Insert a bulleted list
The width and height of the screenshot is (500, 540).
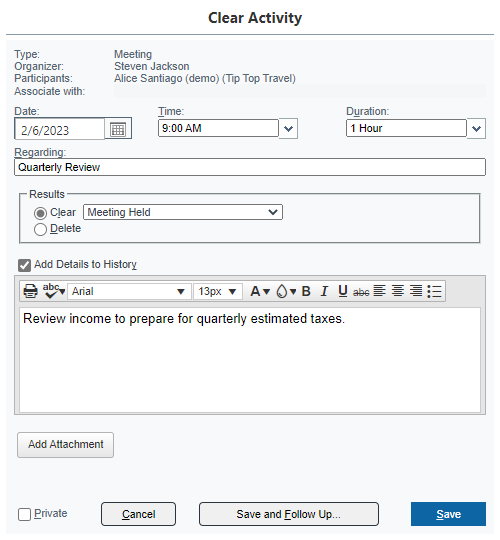point(435,291)
